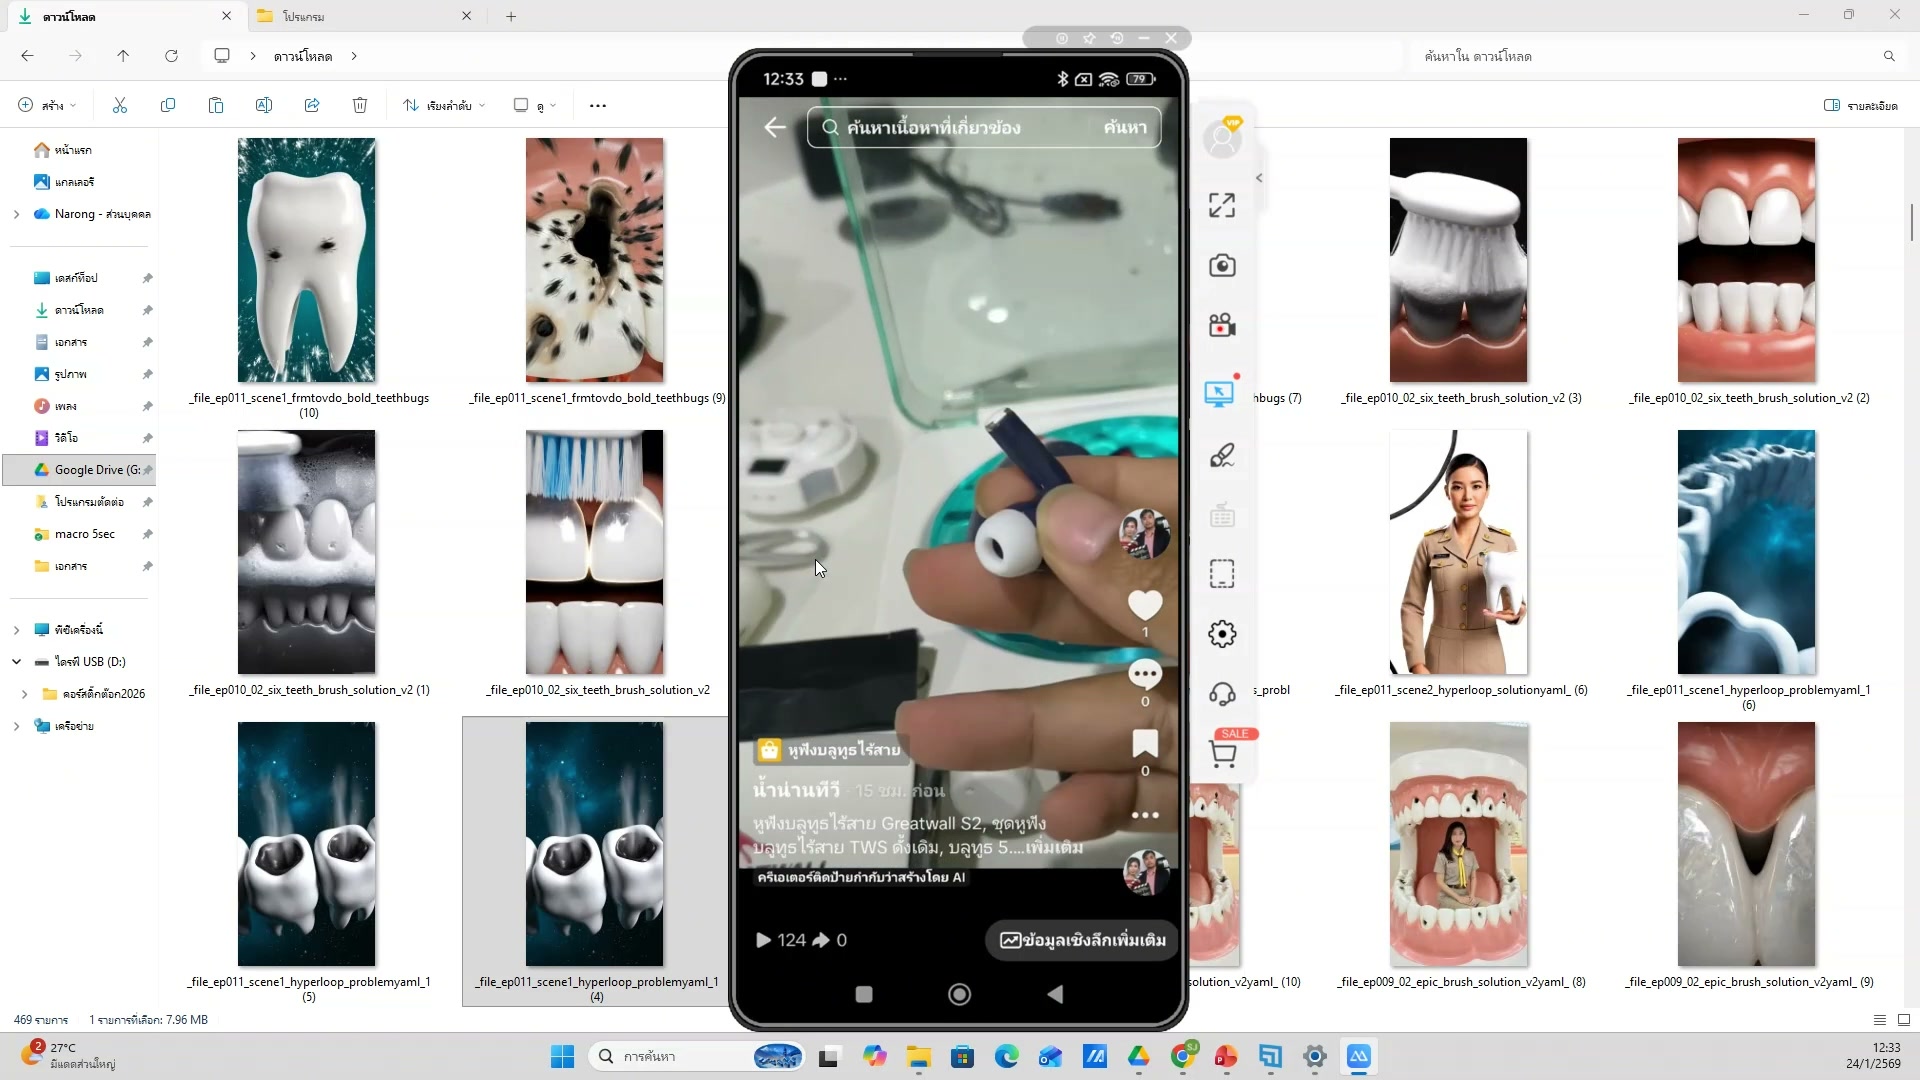The height and width of the screenshot is (1080, 1920).
Task: Click the vertical scrollbar in file list
Action: pos(1911,222)
